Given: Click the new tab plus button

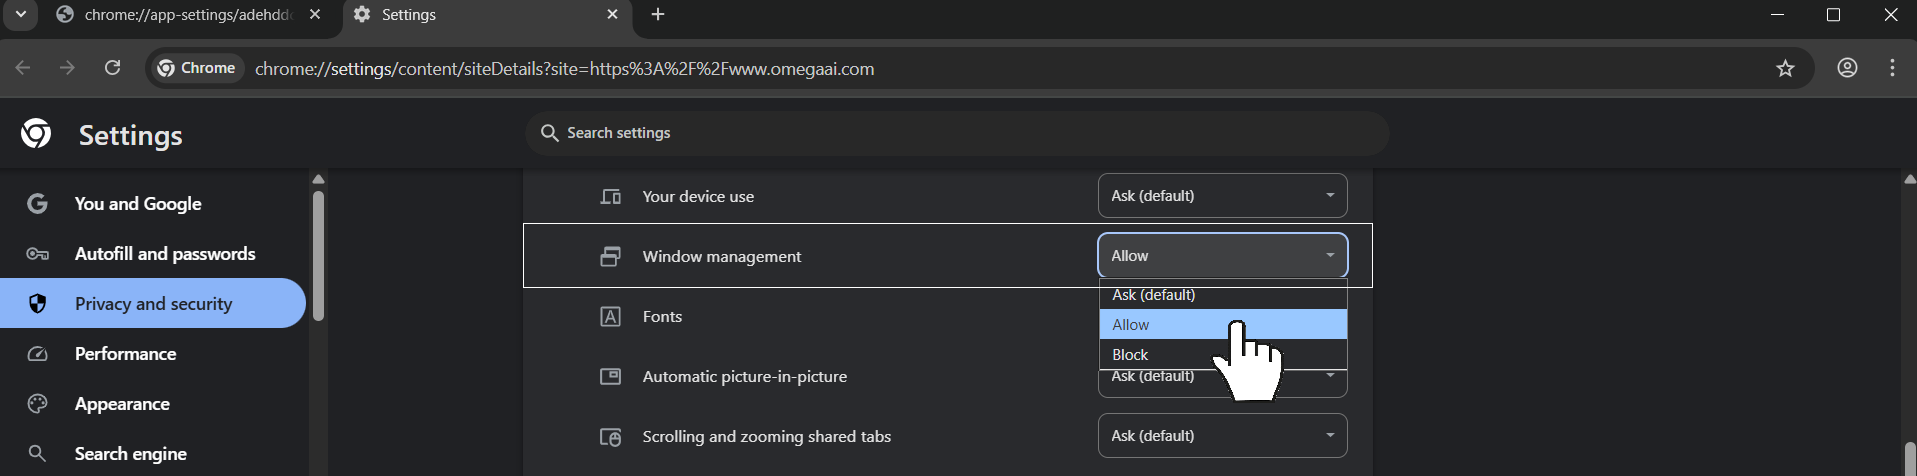Looking at the screenshot, I should [658, 15].
